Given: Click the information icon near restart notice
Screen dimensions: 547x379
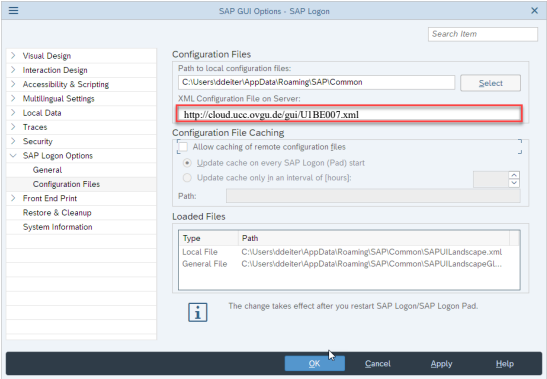Looking at the screenshot, I should tap(197, 312).
